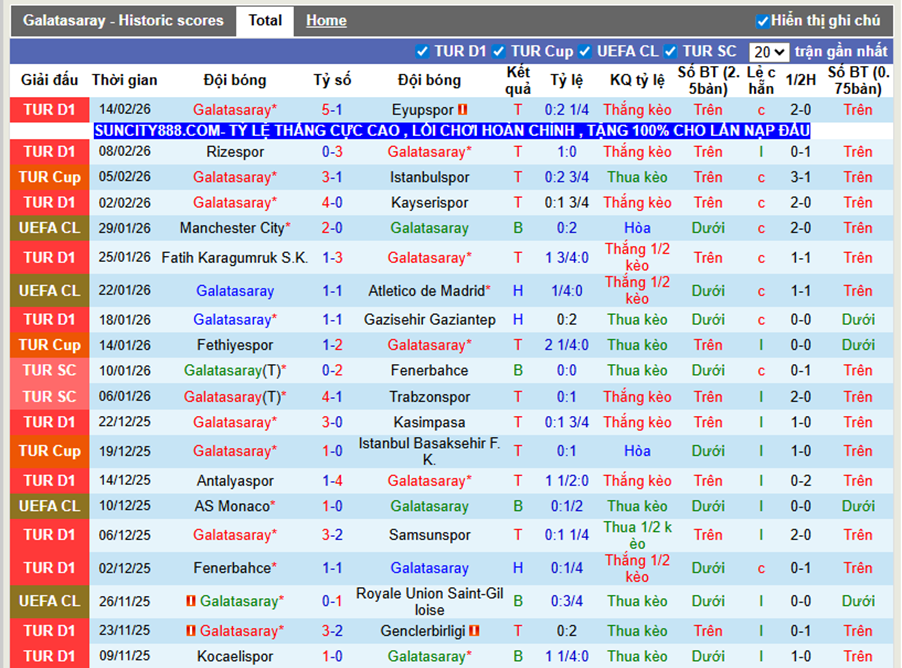902x668 pixels.
Task: Click the Fenerbahce team on 10/01/26
Action: click(x=429, y=370)
